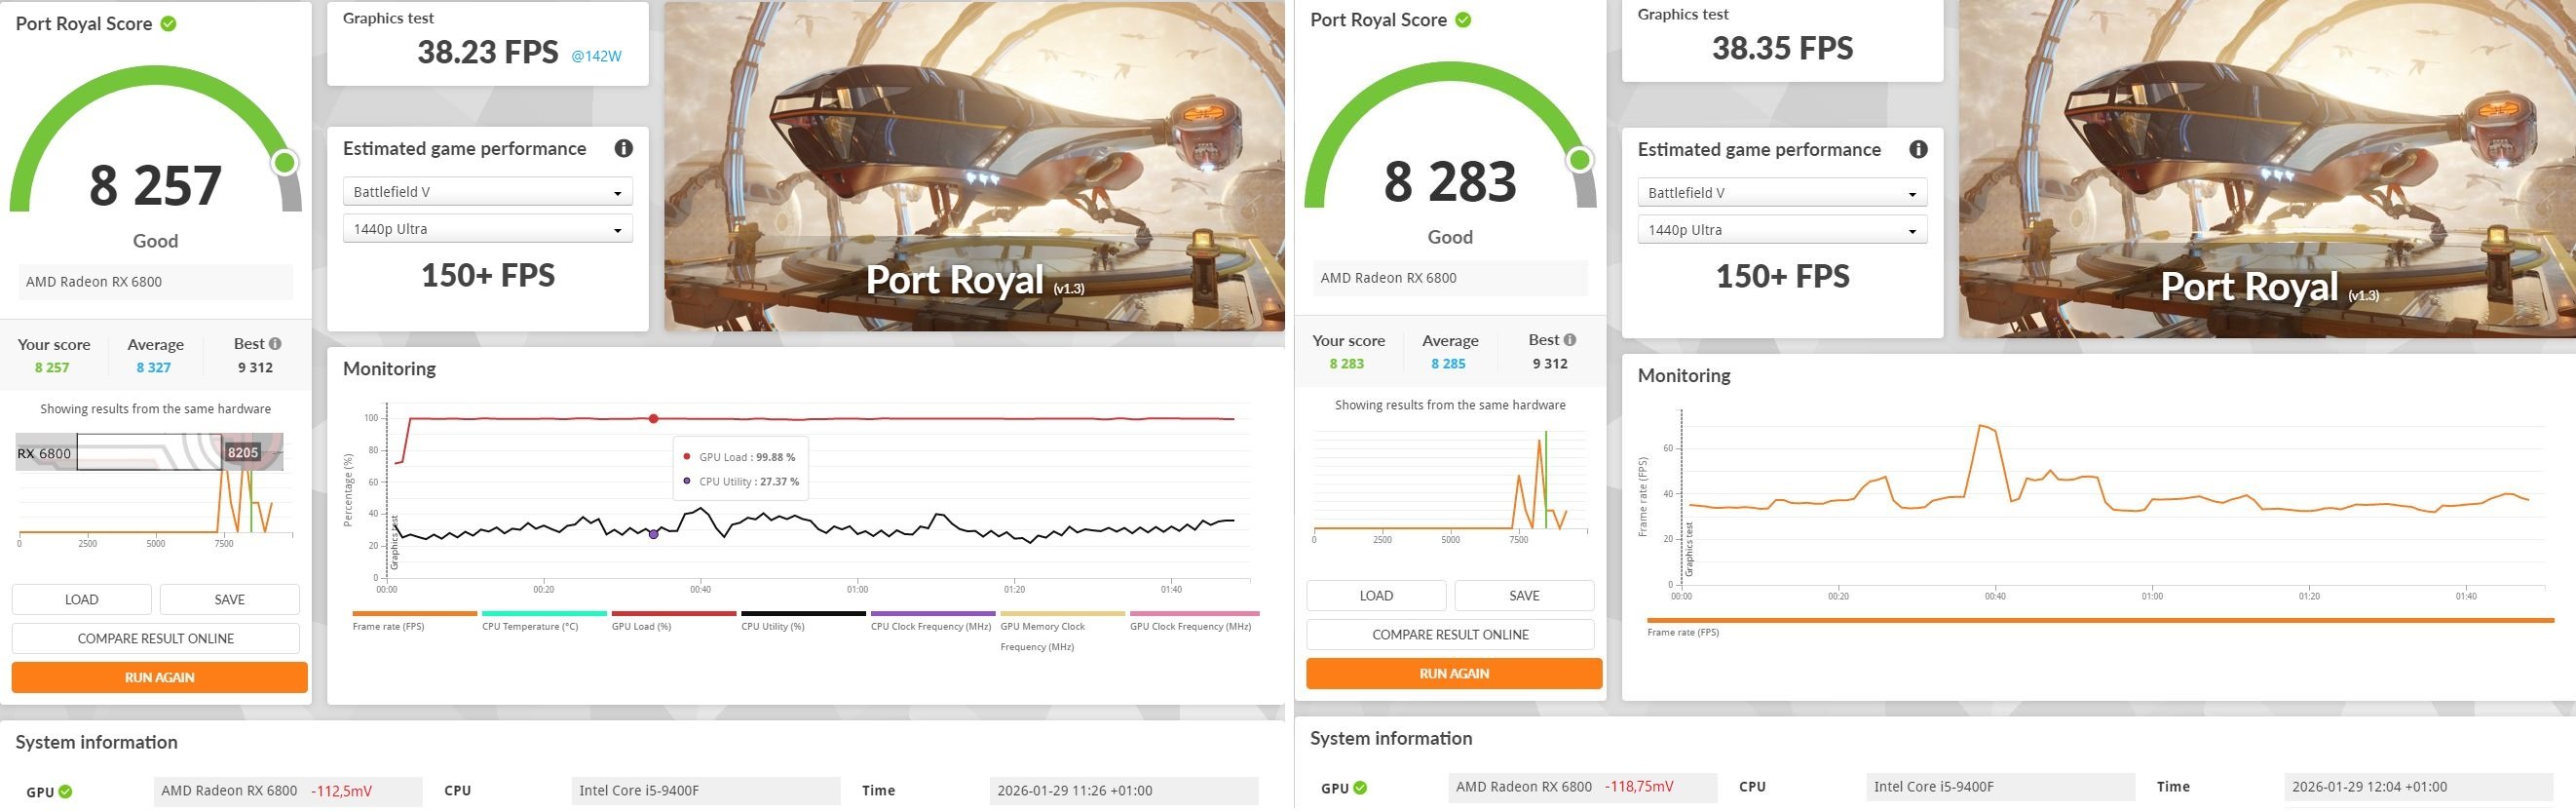
Task: Click 38.35 FPS graphics test result
Action: tap(1782, 48)
